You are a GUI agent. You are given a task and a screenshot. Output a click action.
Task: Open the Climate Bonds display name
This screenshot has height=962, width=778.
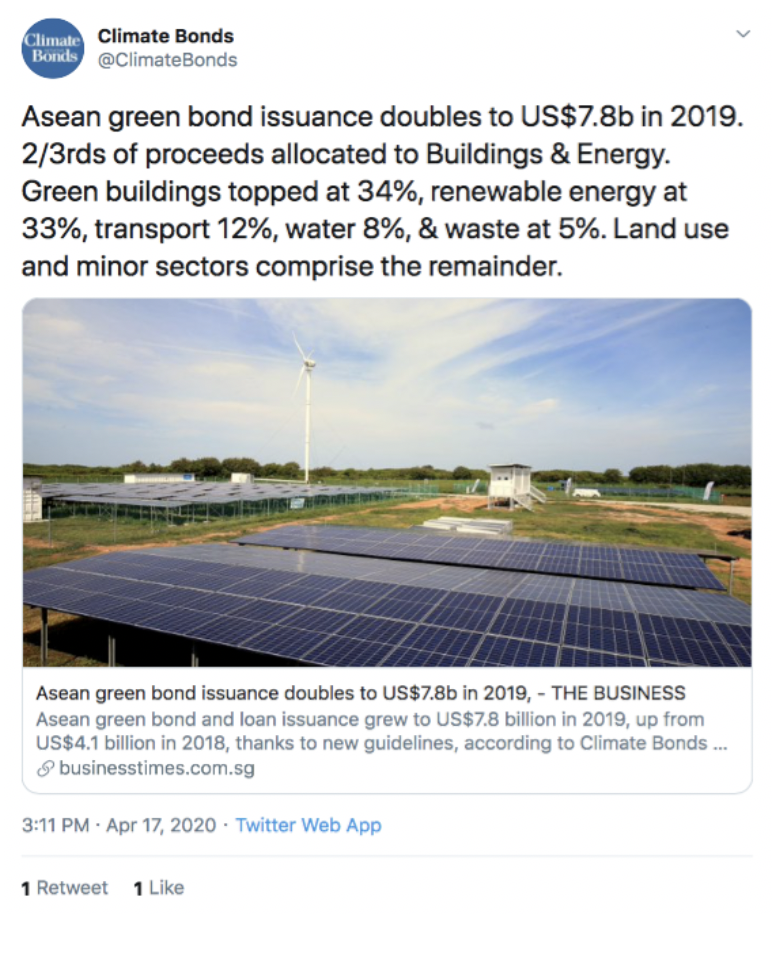coord(166,36)
